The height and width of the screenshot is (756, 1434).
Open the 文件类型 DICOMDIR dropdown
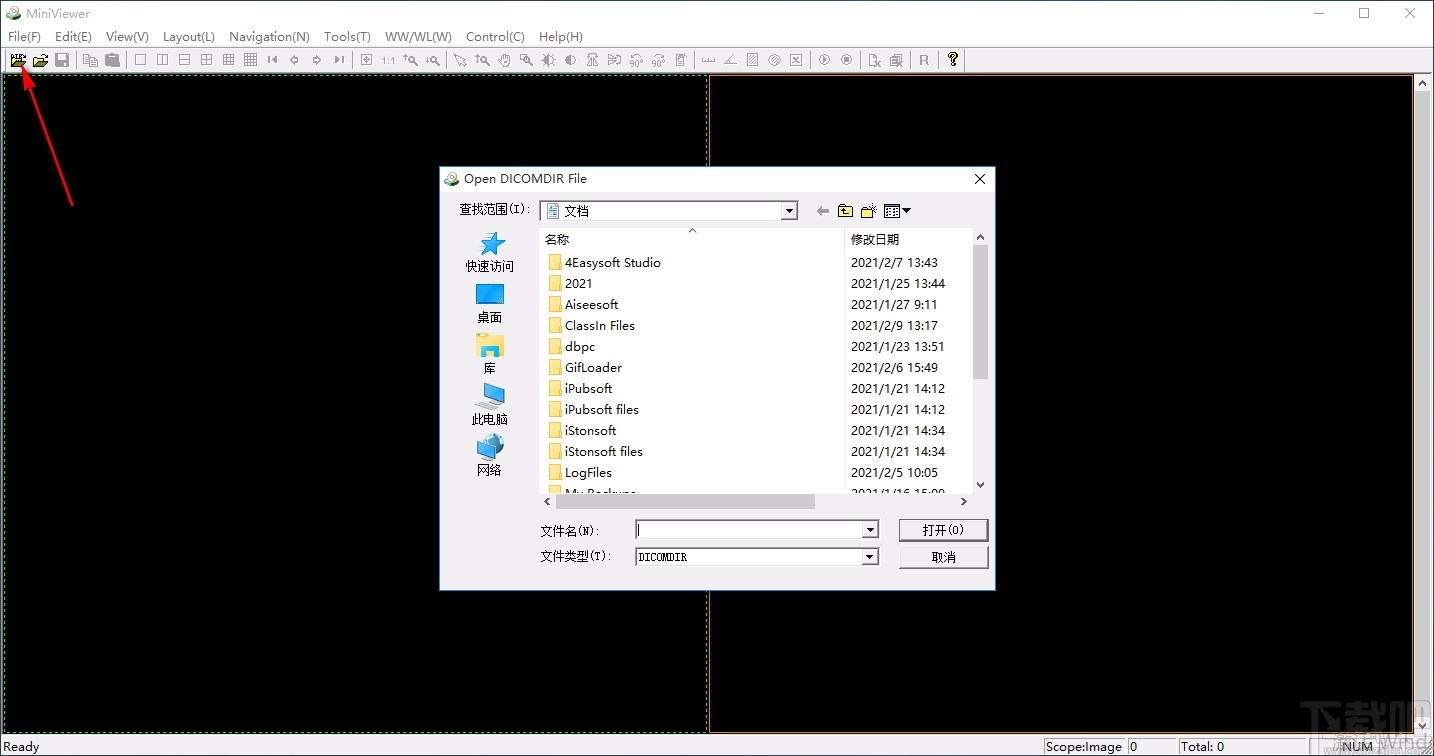point(869,556)
